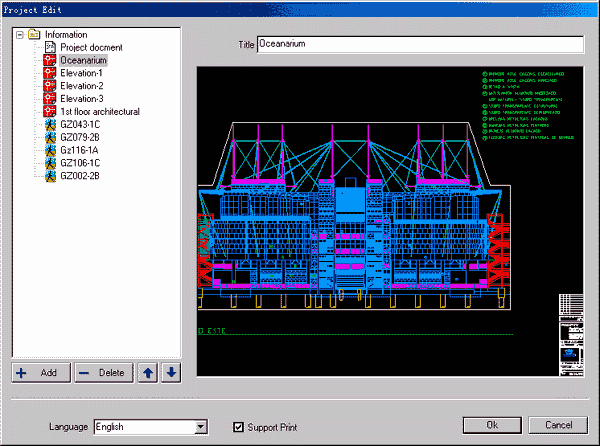Move item down with arrow button
The image size is (600, 446).
pyautogui.click(x=171, y=373)
